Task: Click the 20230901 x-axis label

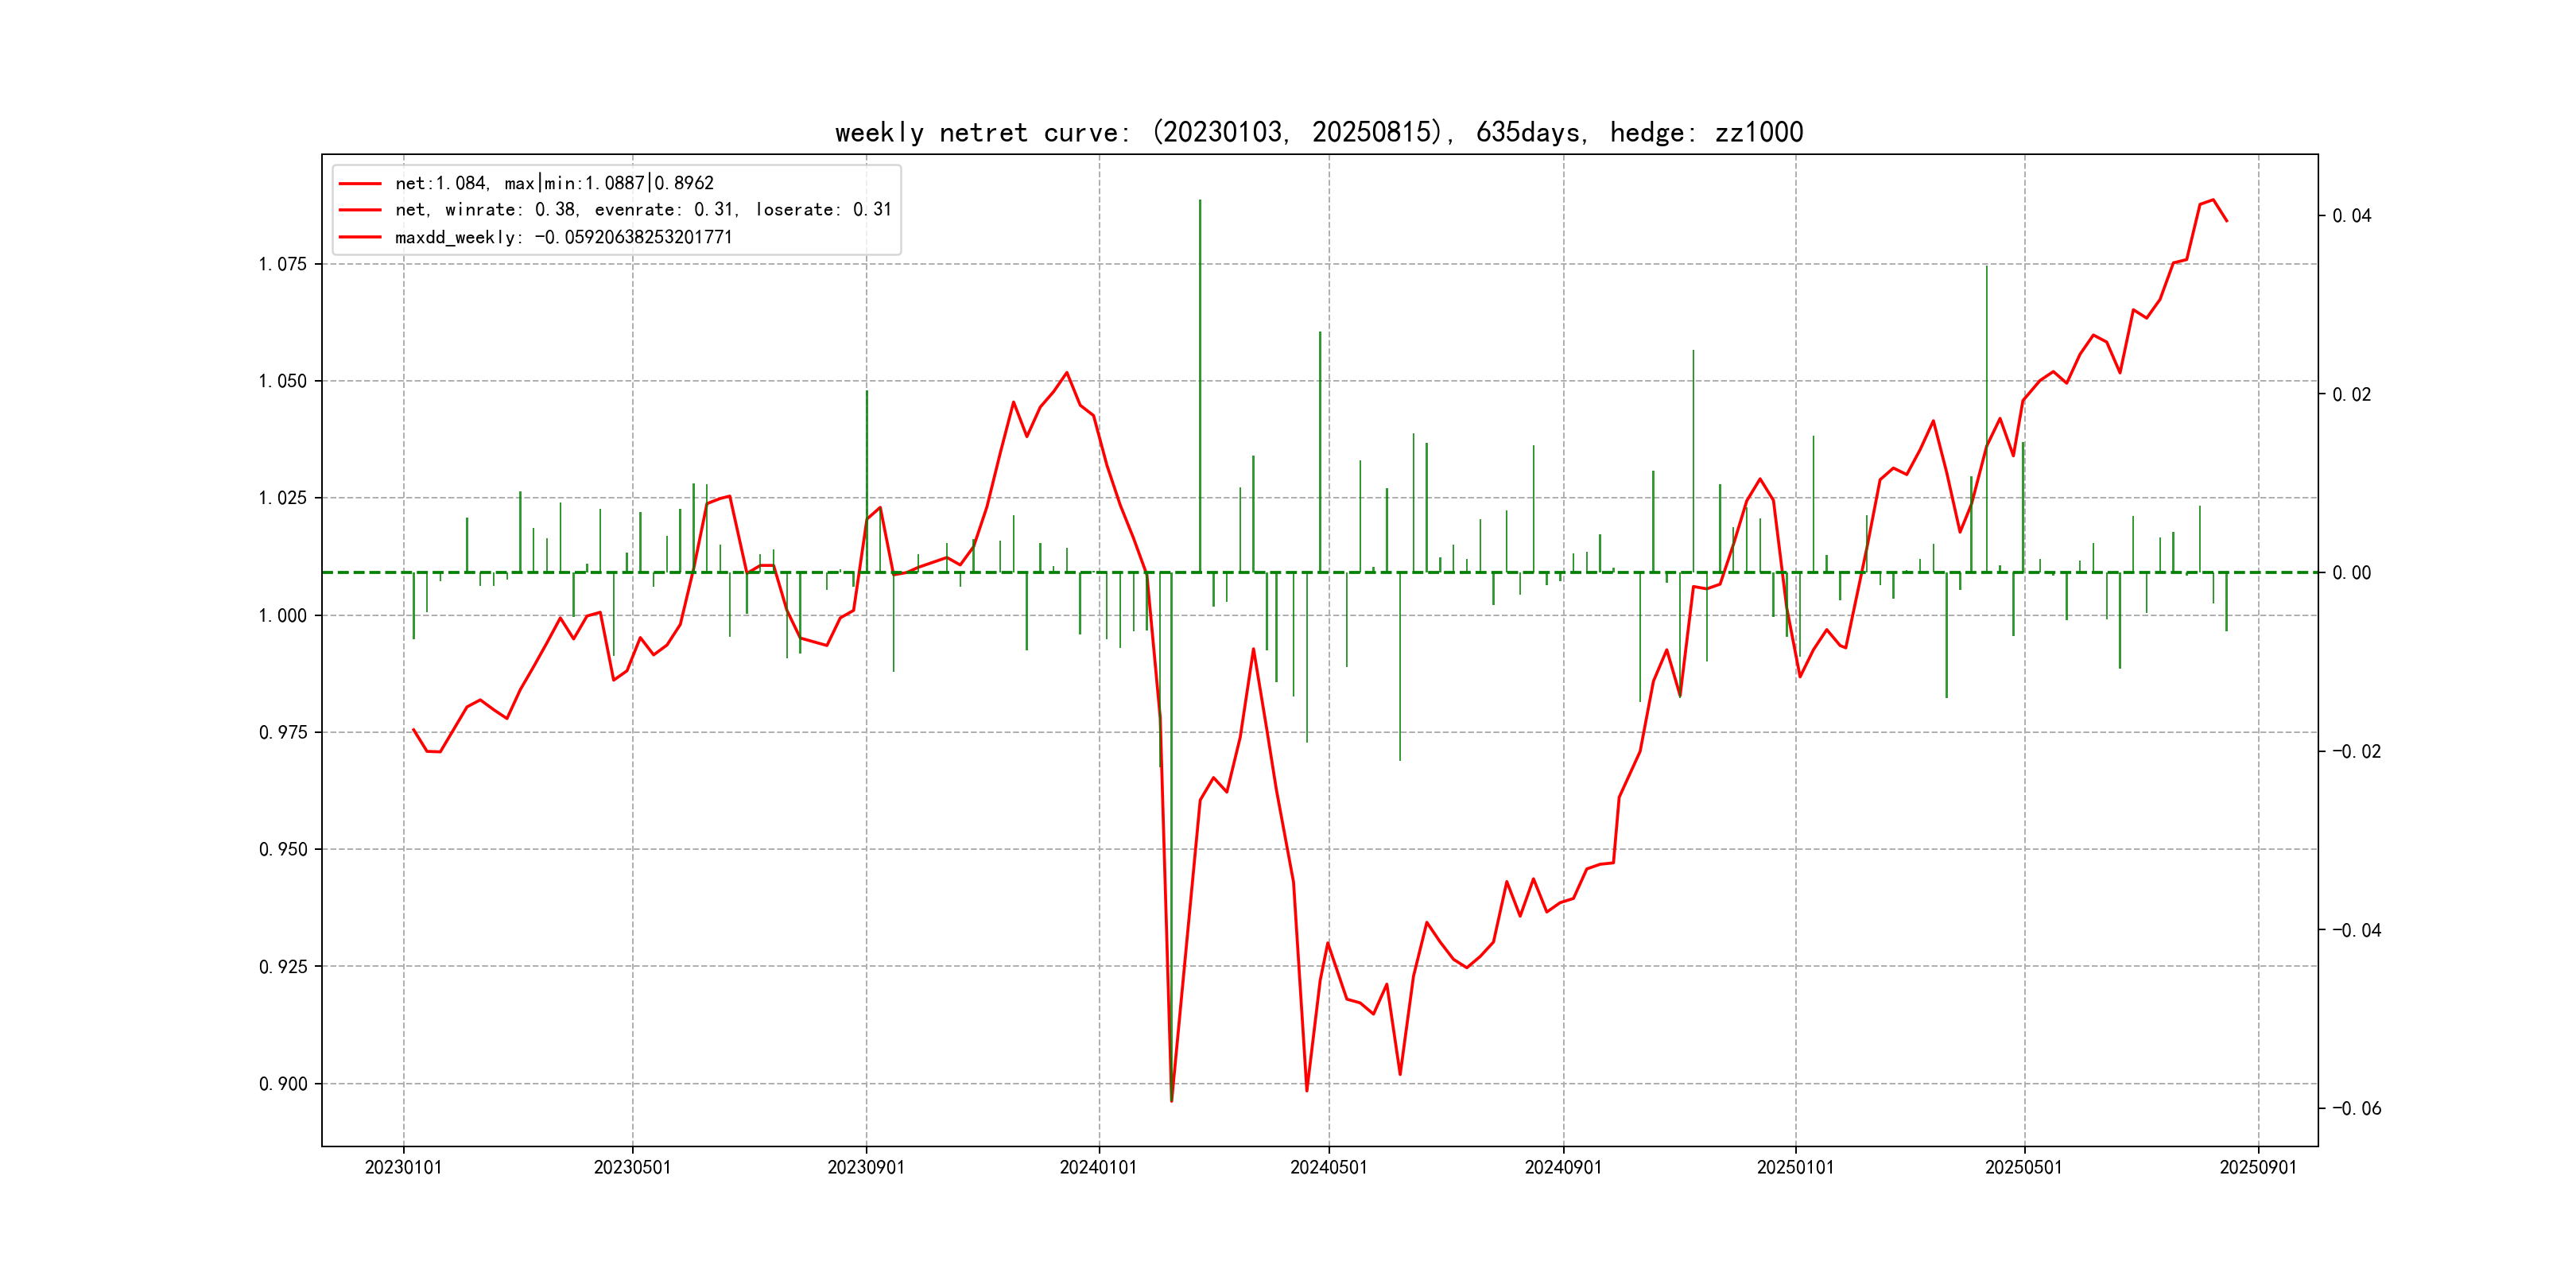Action: pyautogui.click(x=866, y=1167)
